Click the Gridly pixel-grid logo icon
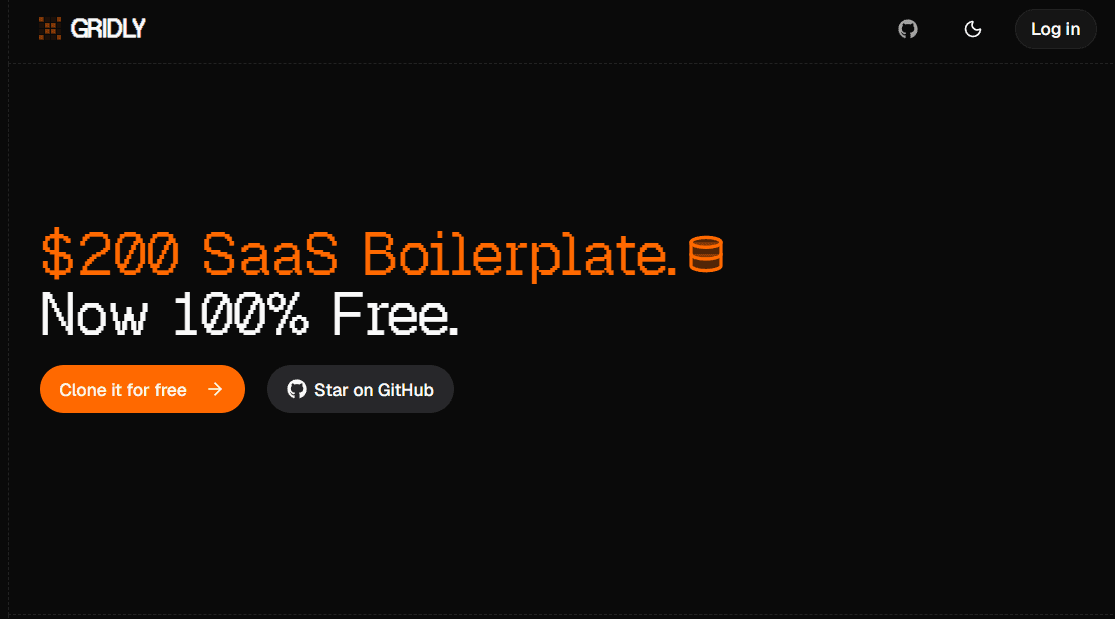Screen dimensions: 1115x619 [50, 28]
